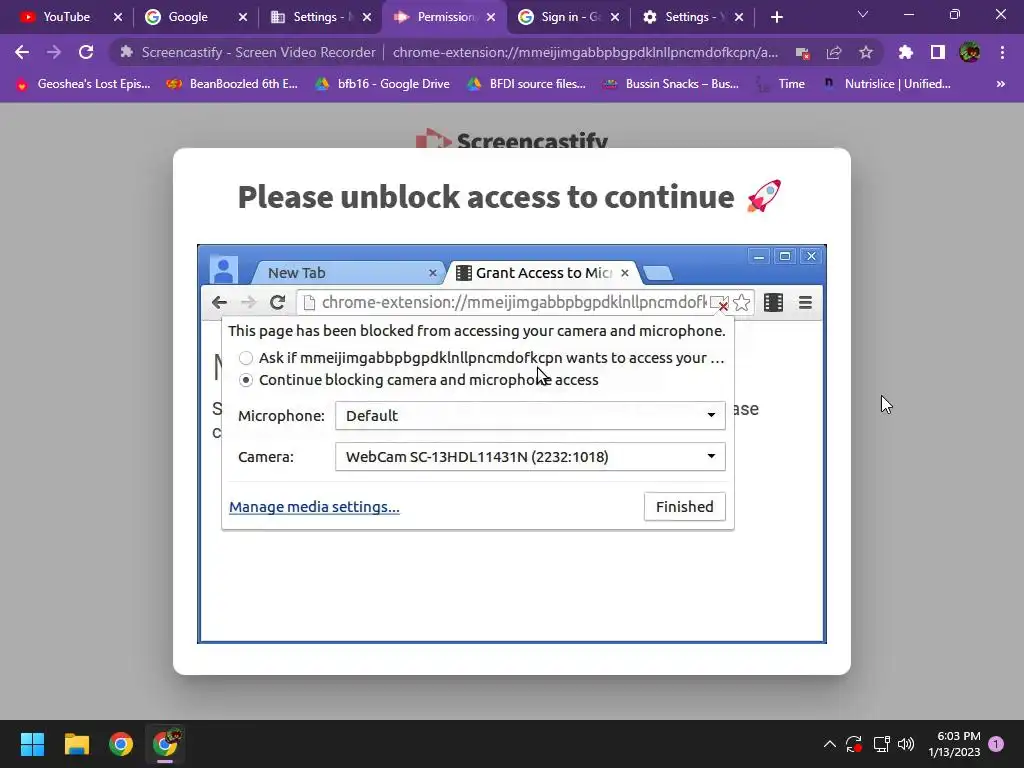Open the tab search dropdown arrow
This screenshot has width=1024, height=768.
[x=863, y=14]
